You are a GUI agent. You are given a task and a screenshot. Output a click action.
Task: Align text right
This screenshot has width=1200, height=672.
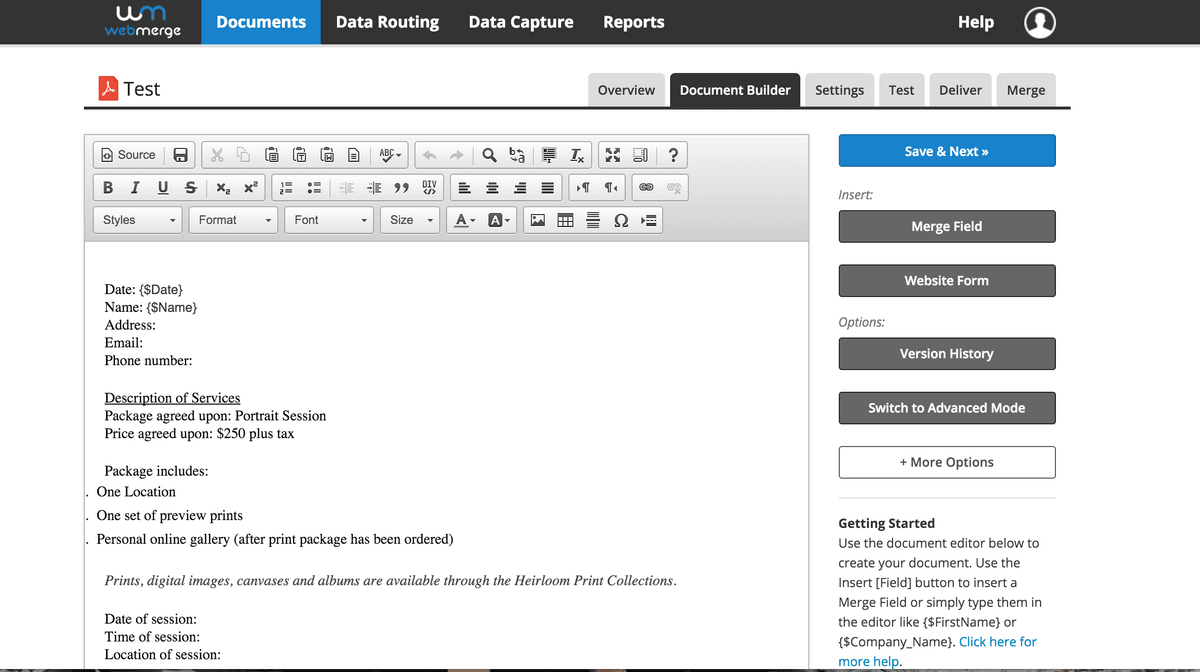pyautogui.click(x=520, y=187)
